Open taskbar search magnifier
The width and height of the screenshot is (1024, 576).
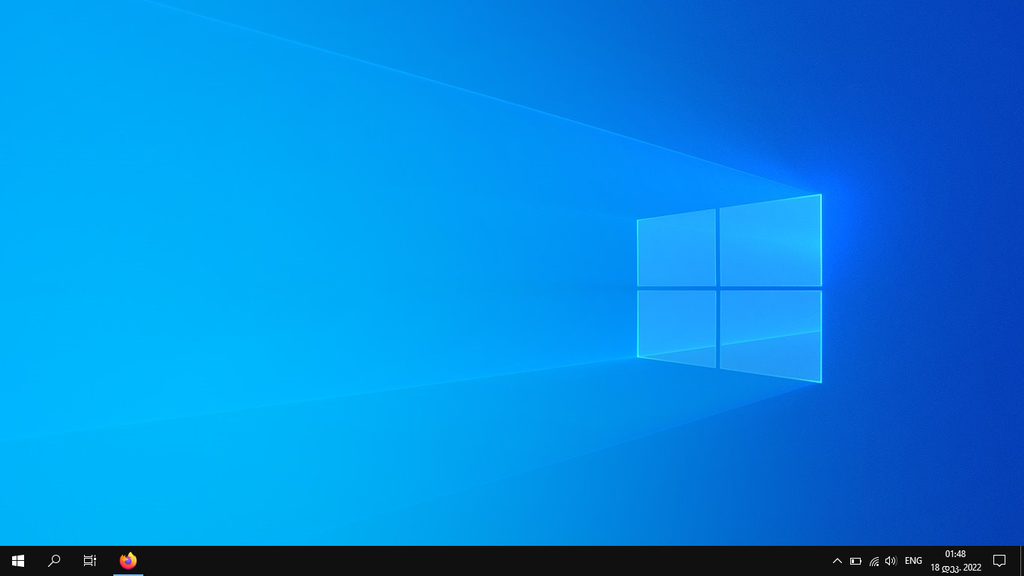[x=54, y=561]
